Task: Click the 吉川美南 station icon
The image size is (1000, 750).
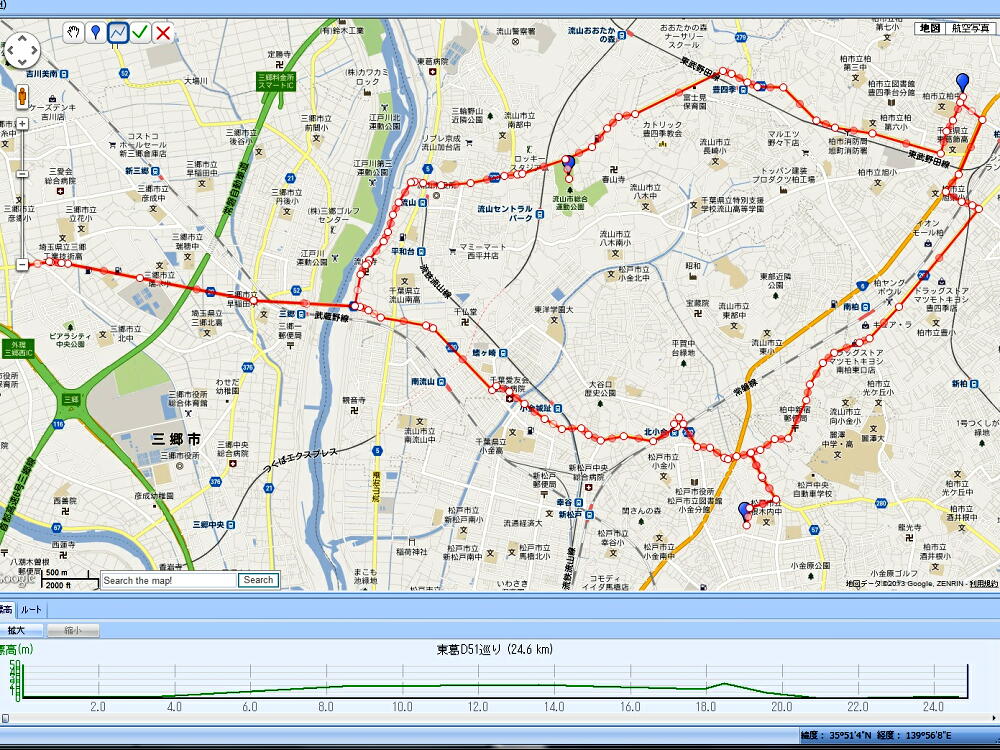Action: pos(64,74)
